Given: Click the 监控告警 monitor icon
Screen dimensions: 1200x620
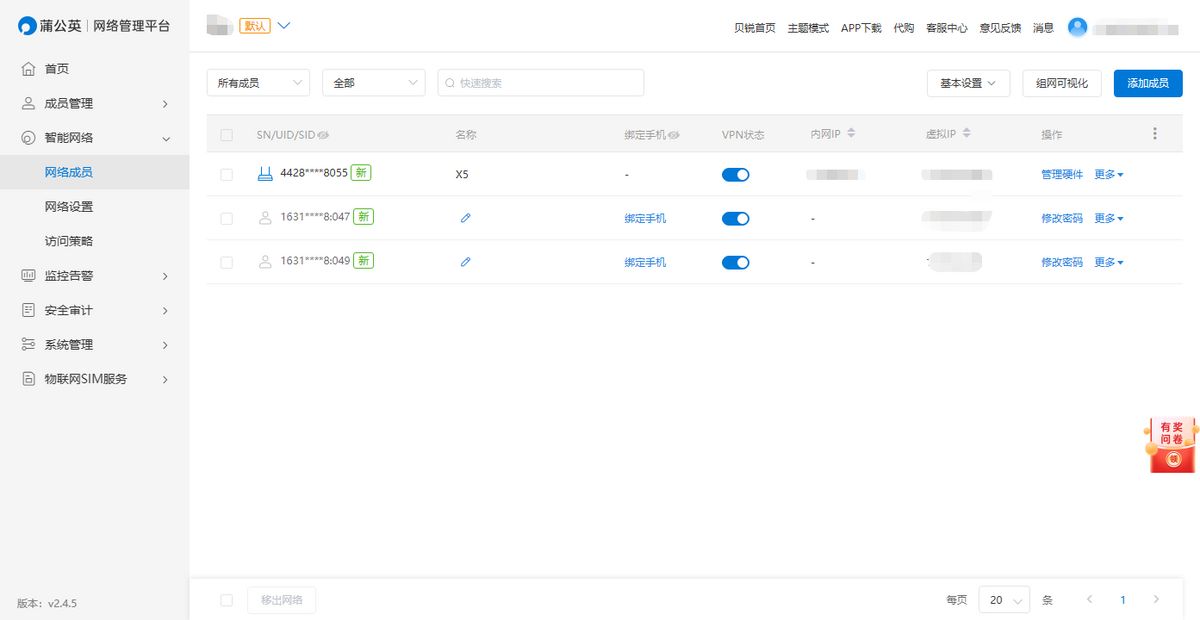Looking at the screenshot, I should (28, 275).
